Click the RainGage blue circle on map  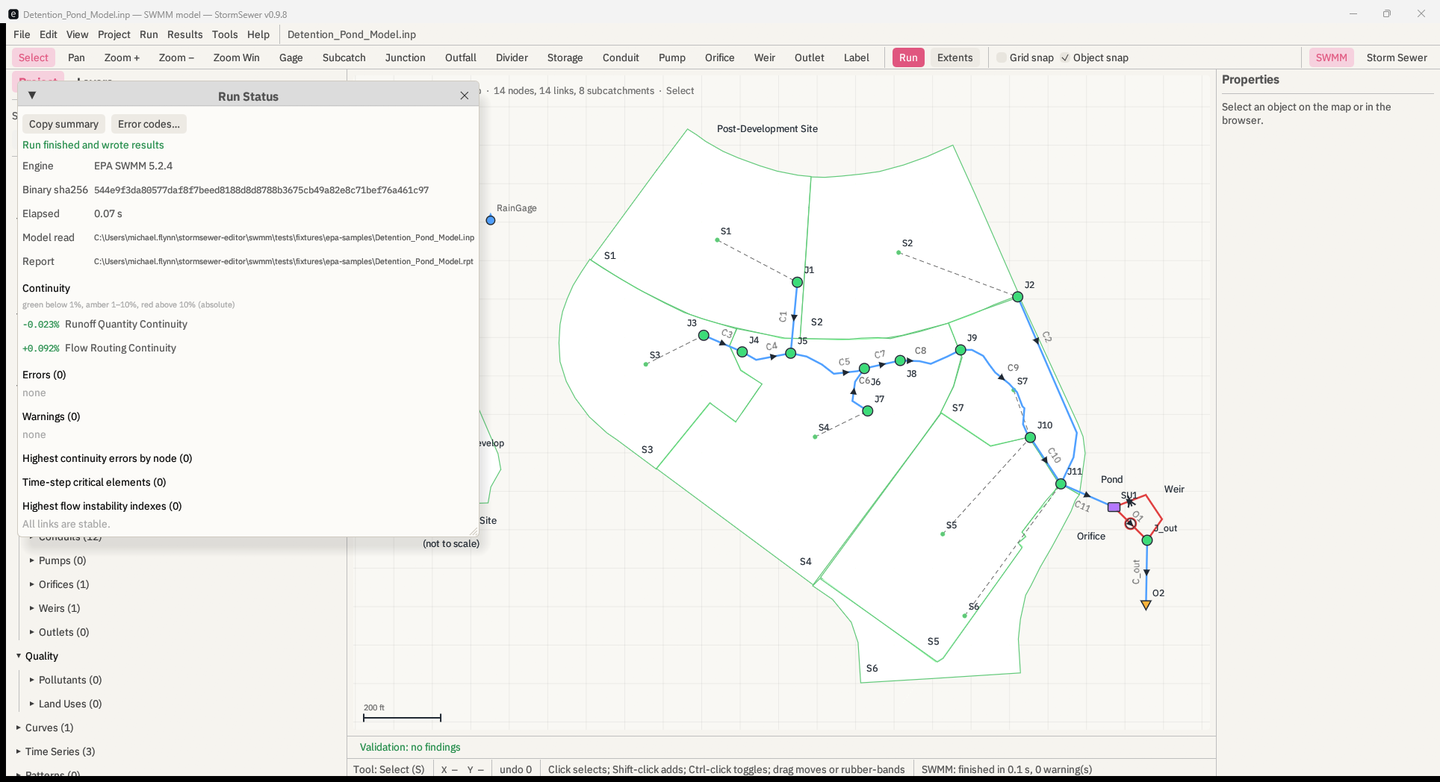[x=491, y=220]
